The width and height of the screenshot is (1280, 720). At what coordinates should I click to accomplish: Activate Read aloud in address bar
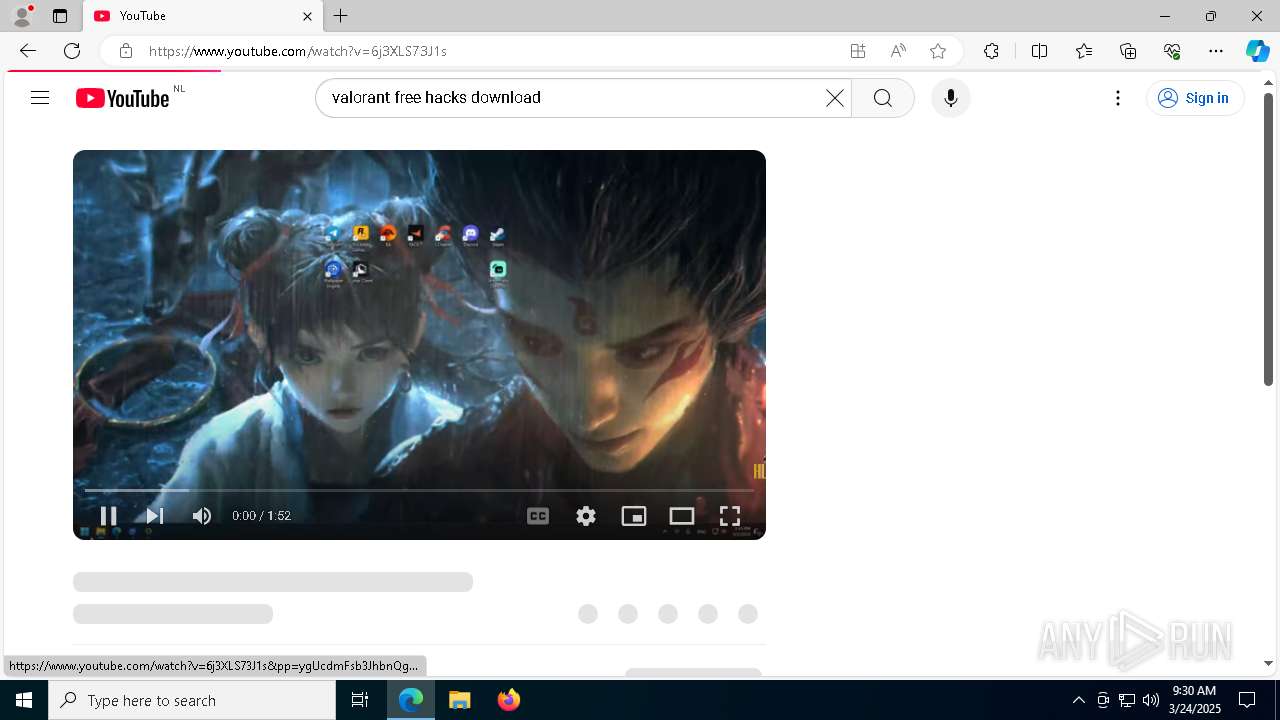[x=898, y=51]
